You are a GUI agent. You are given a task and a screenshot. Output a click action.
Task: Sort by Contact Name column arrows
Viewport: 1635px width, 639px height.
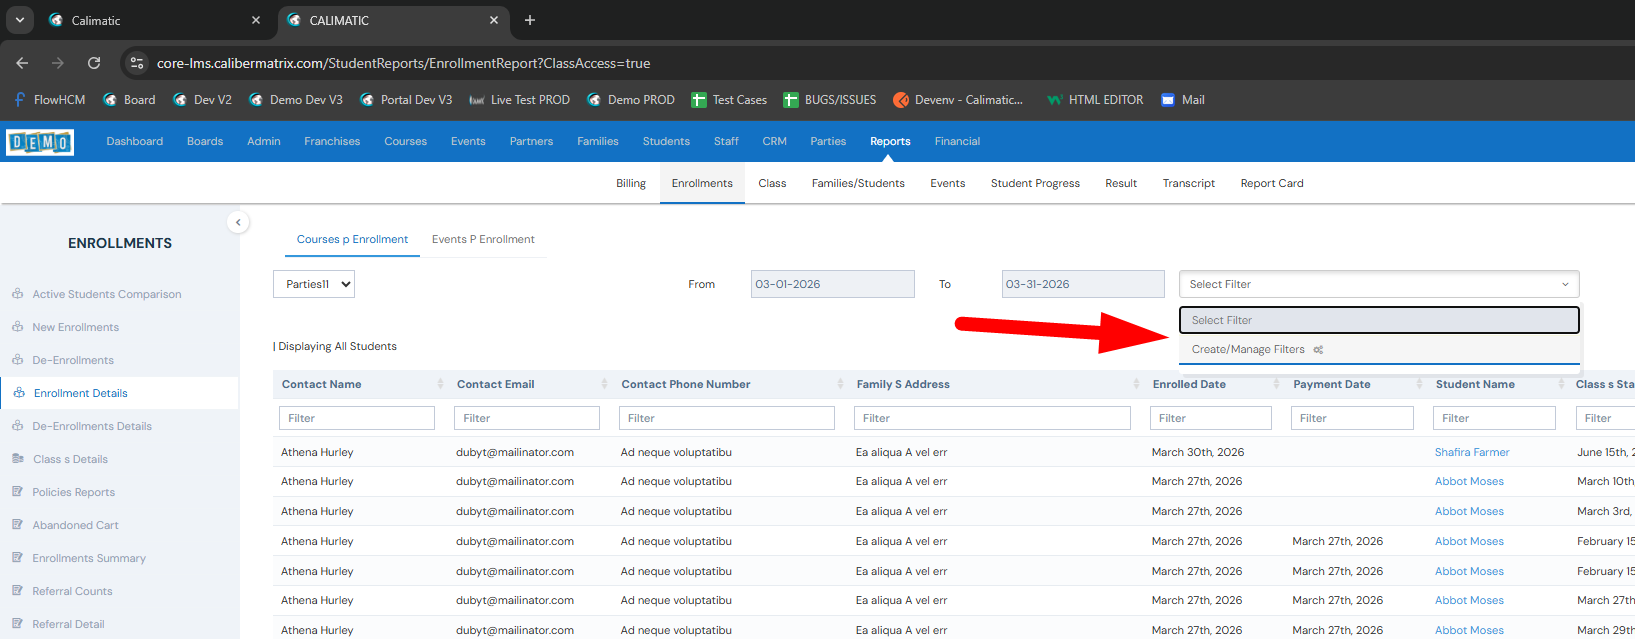tap(440, 384)
